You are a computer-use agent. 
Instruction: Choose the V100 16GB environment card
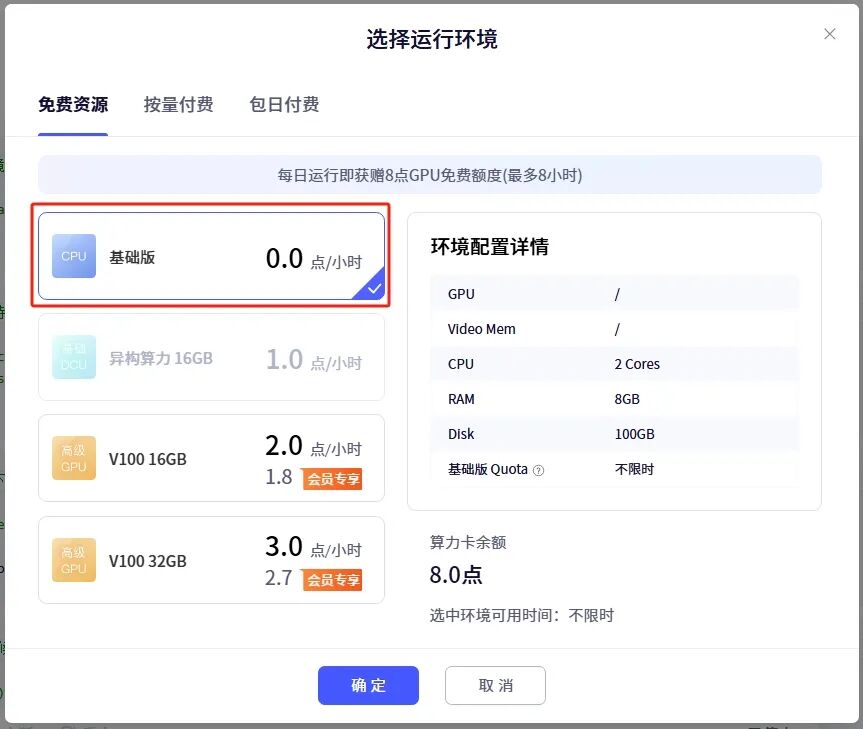(211, 458)
